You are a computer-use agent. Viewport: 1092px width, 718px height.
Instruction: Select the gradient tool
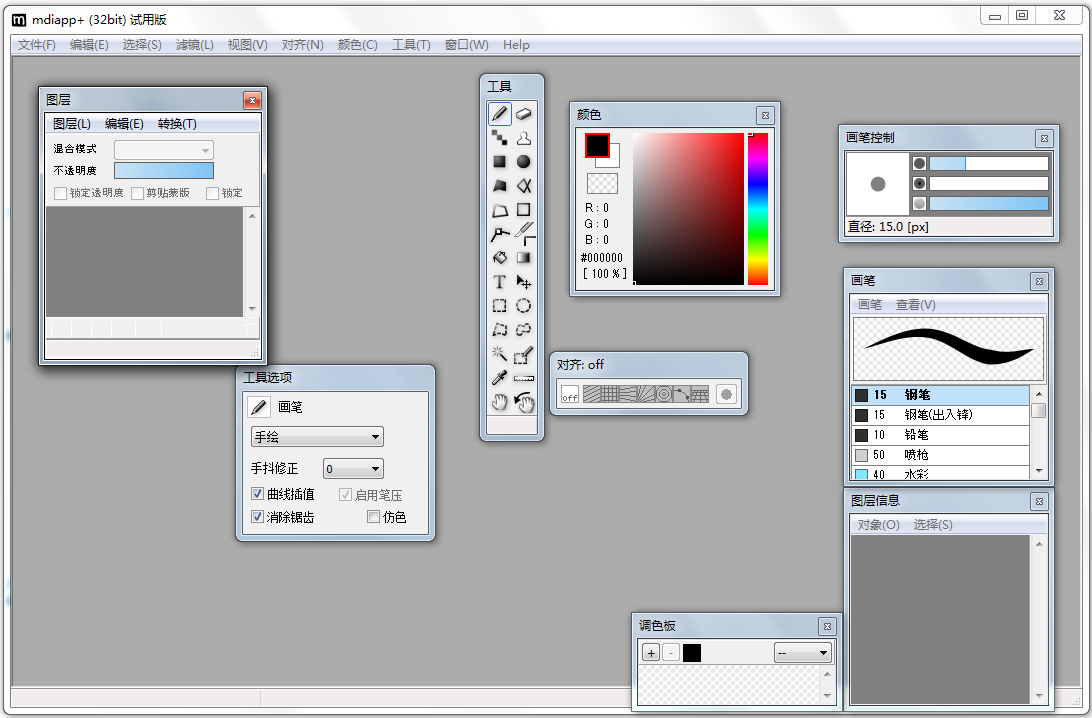[x=524, y=258]
